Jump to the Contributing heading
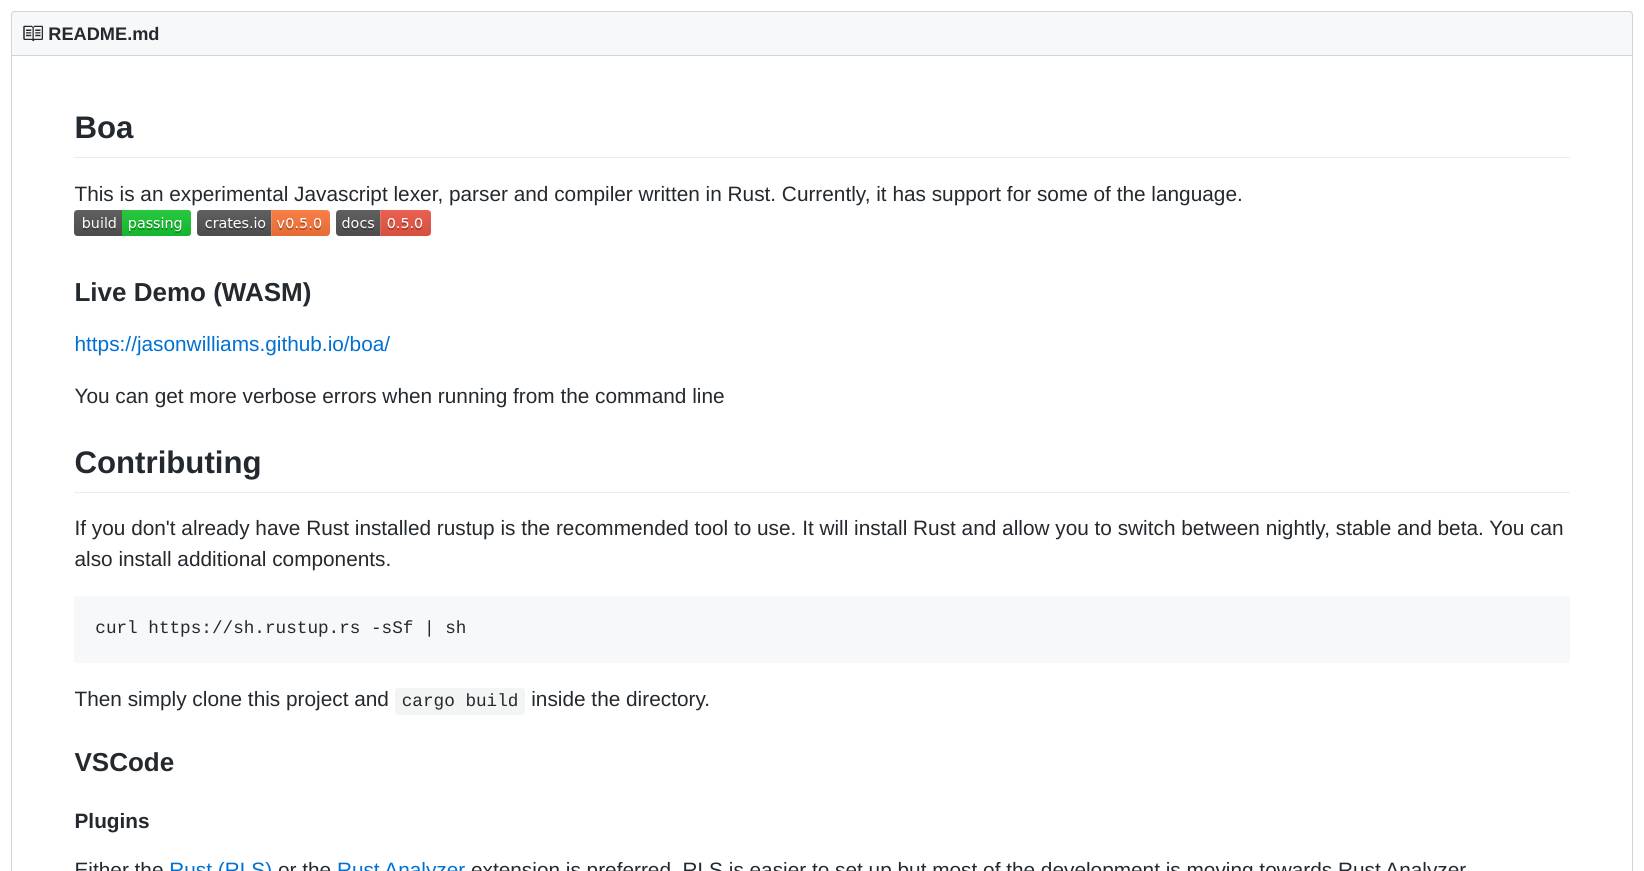This screenshot has width=1644, height=871. (167, 462)
